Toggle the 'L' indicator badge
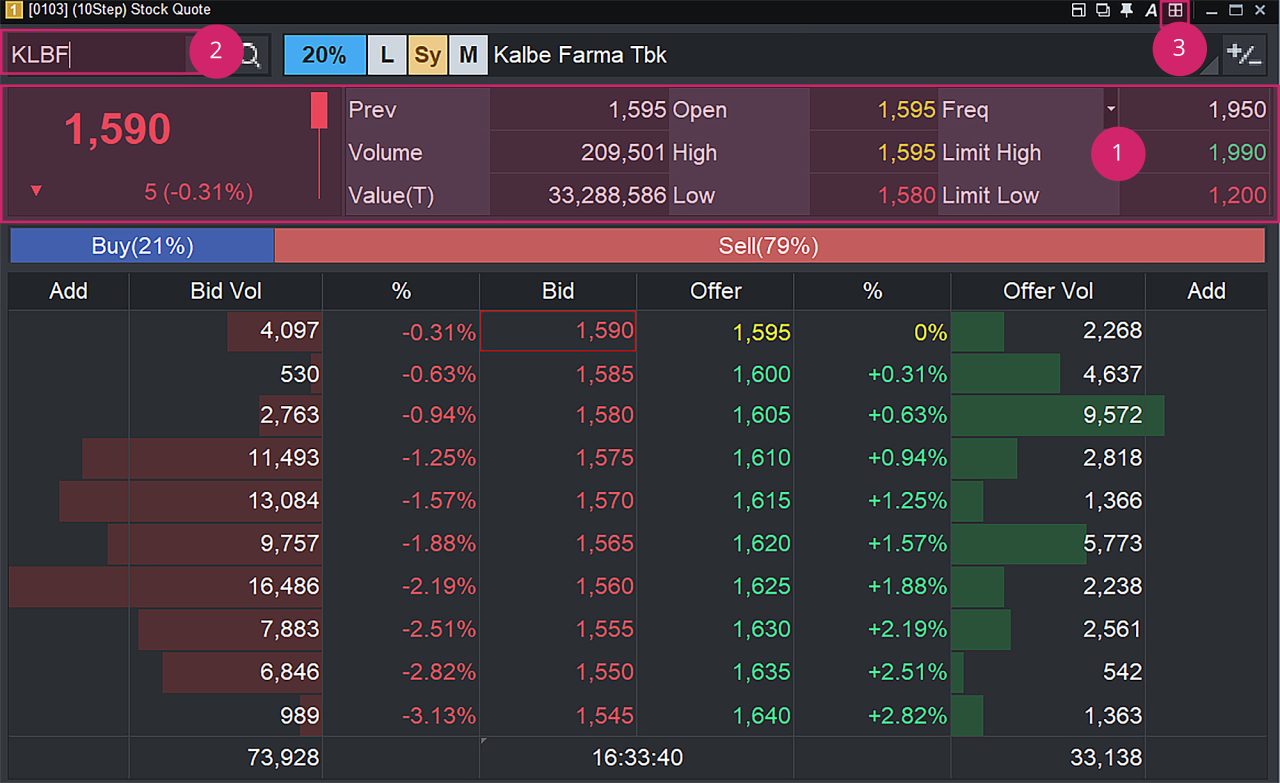 (x=387, y=54)
